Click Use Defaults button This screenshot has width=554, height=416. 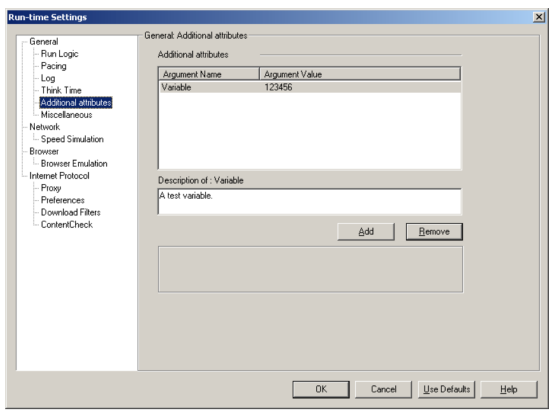[x=446, y=389]
